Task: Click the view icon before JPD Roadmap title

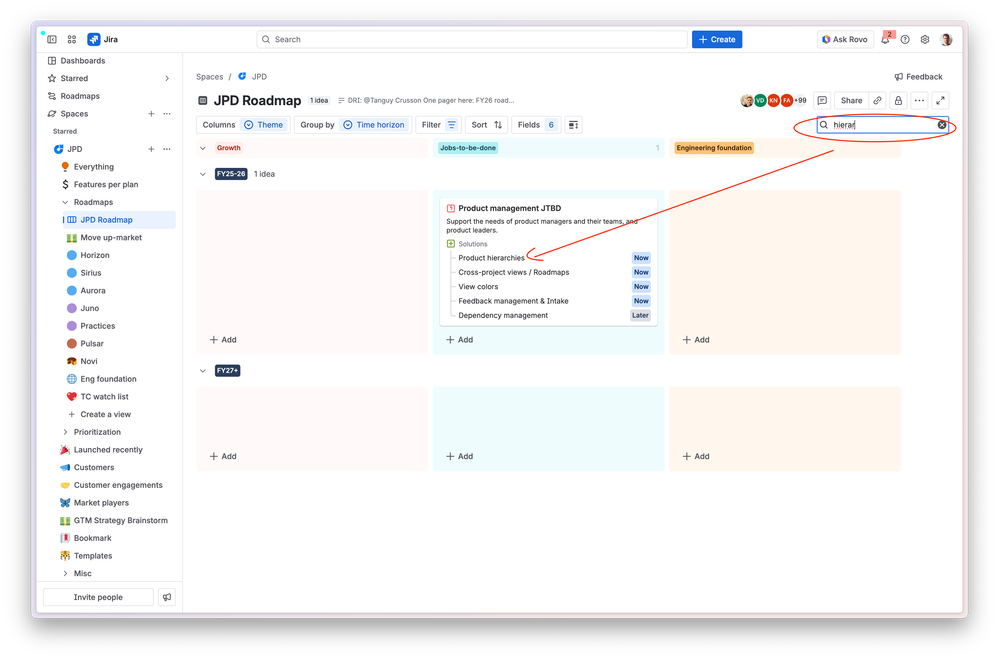Action: pos(203,101)
